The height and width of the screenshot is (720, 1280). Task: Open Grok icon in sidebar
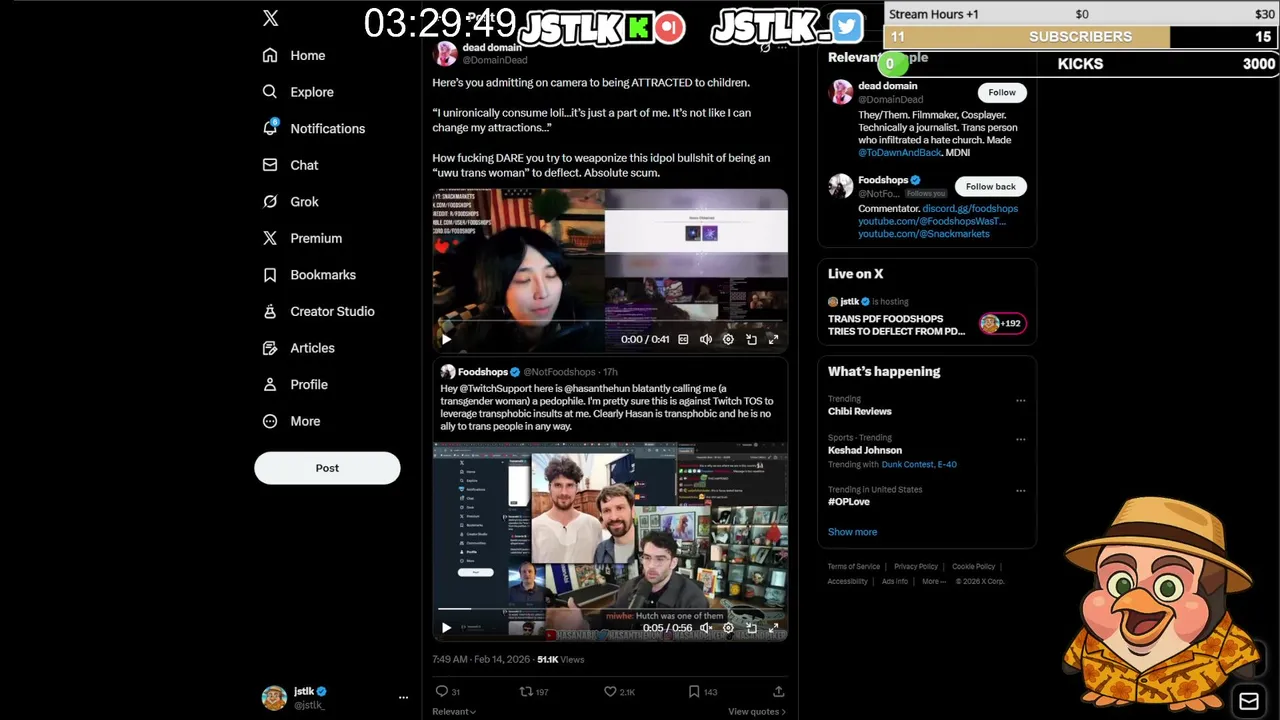(x=270, y=201)
